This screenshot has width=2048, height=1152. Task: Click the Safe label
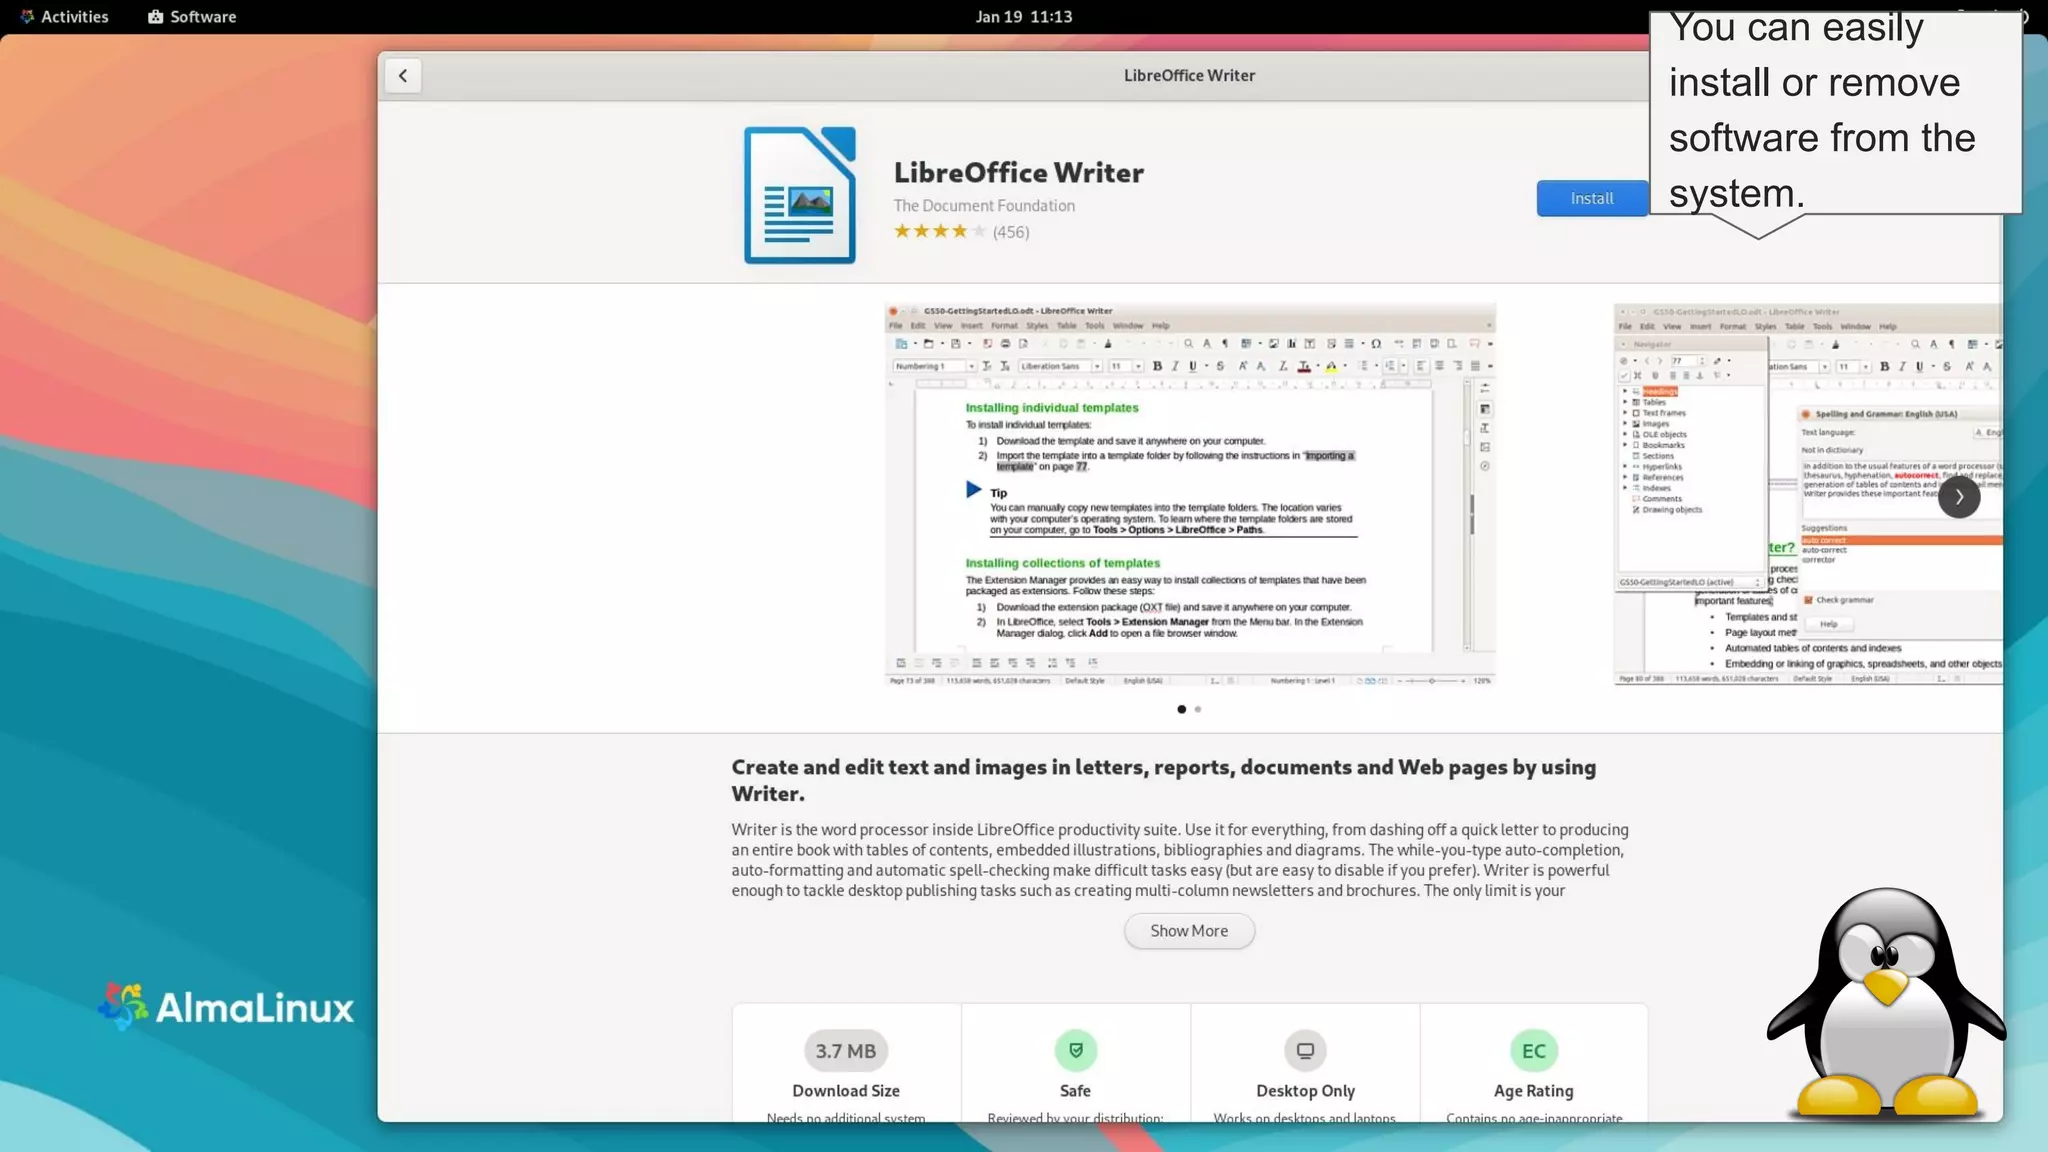coord(1075,1091)
